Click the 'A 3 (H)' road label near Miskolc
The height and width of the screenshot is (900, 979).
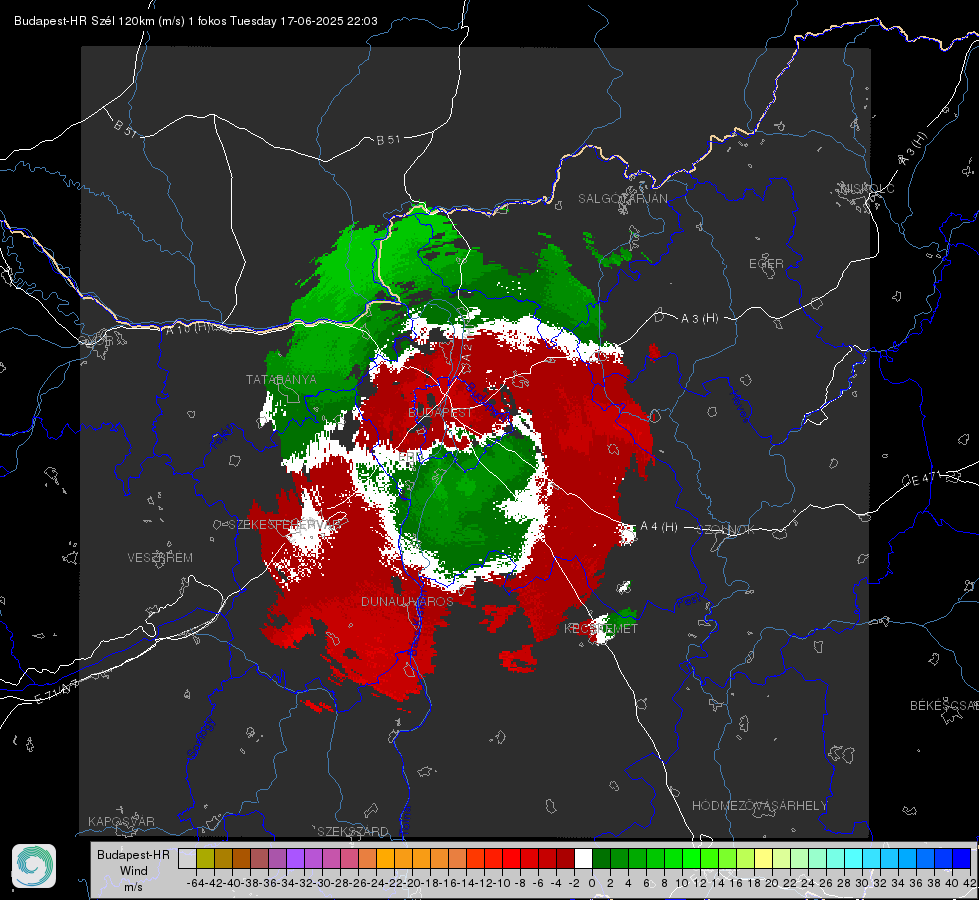point(913,149)
